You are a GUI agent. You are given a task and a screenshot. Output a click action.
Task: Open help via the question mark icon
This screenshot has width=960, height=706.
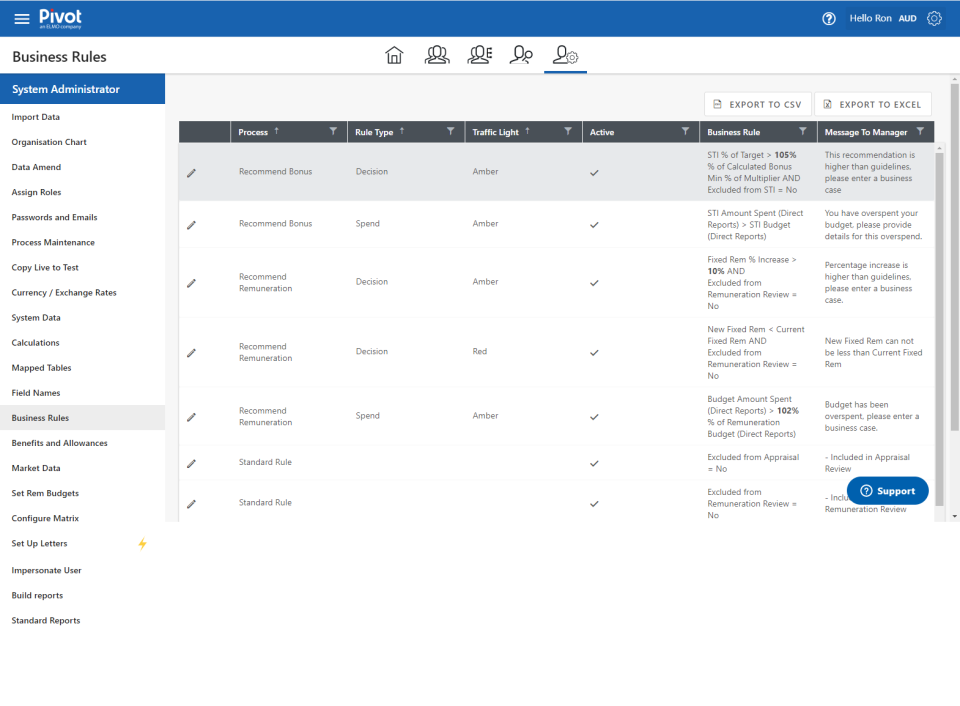click(828, 18)
